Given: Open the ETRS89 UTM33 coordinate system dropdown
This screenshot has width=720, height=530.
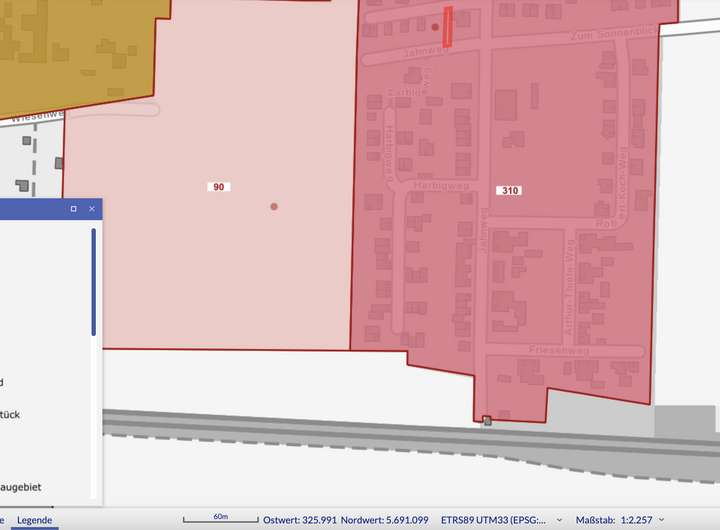Looking at the screenshot, I should pyautogui.click(x=558, y=521).
